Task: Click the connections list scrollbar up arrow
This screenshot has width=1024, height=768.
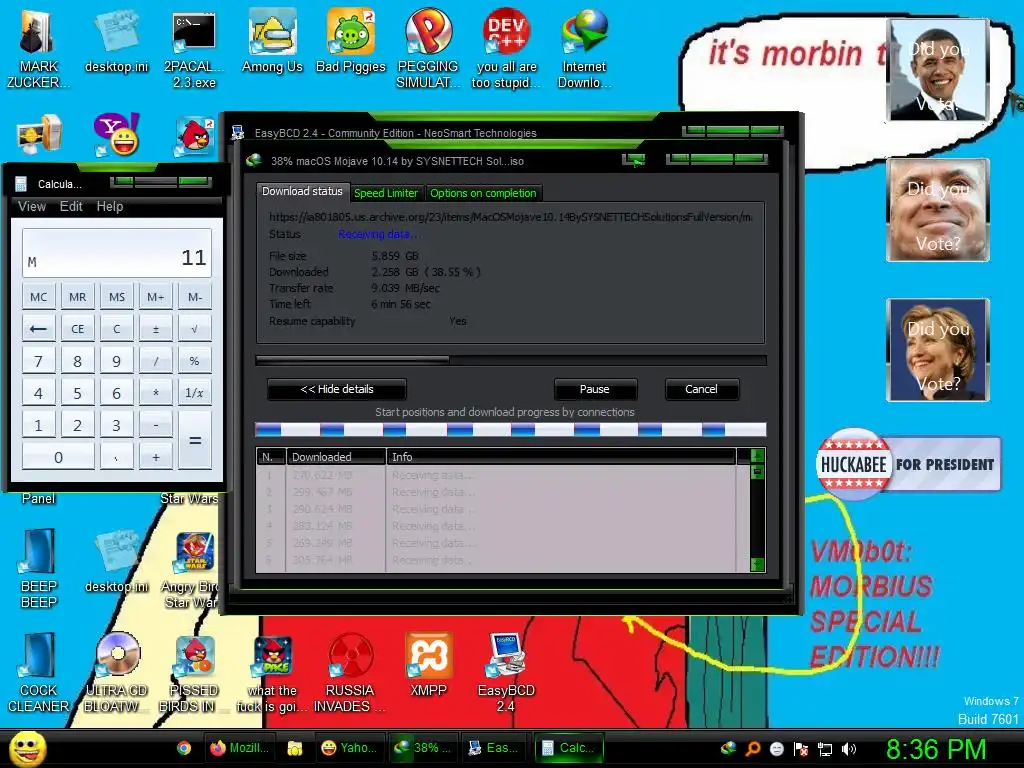Action: 758,456
